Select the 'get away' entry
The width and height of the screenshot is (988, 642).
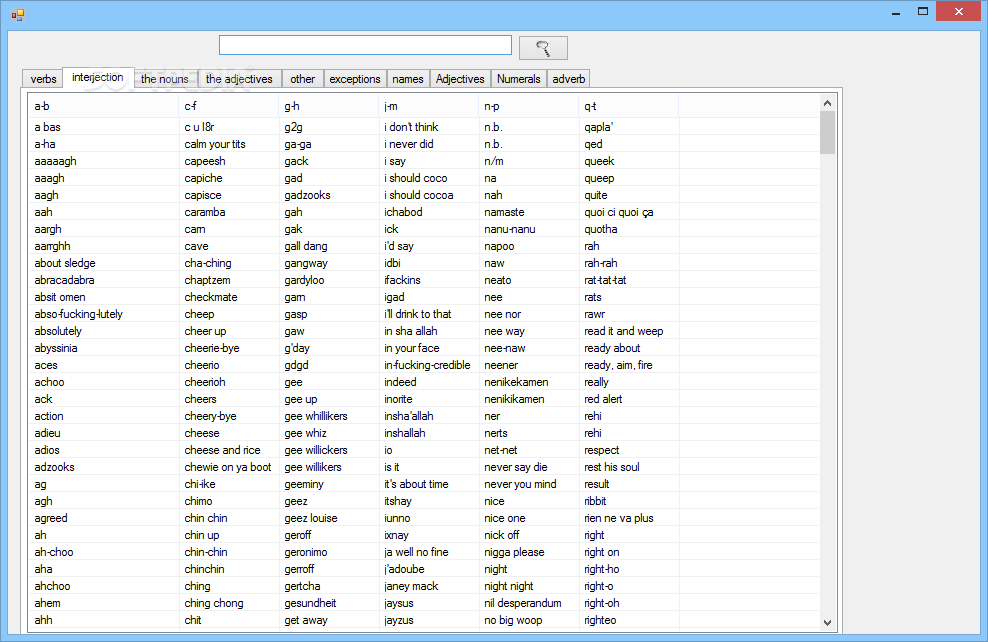[306, 620]
